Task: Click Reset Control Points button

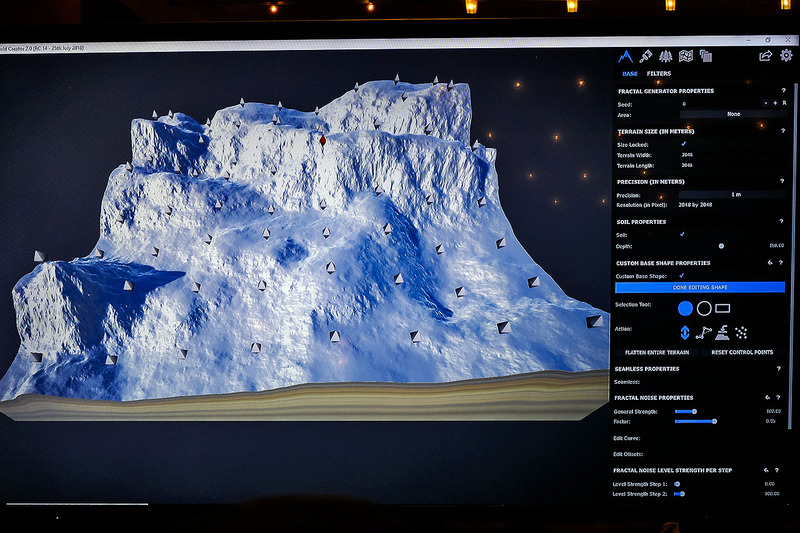Action: 742,352
